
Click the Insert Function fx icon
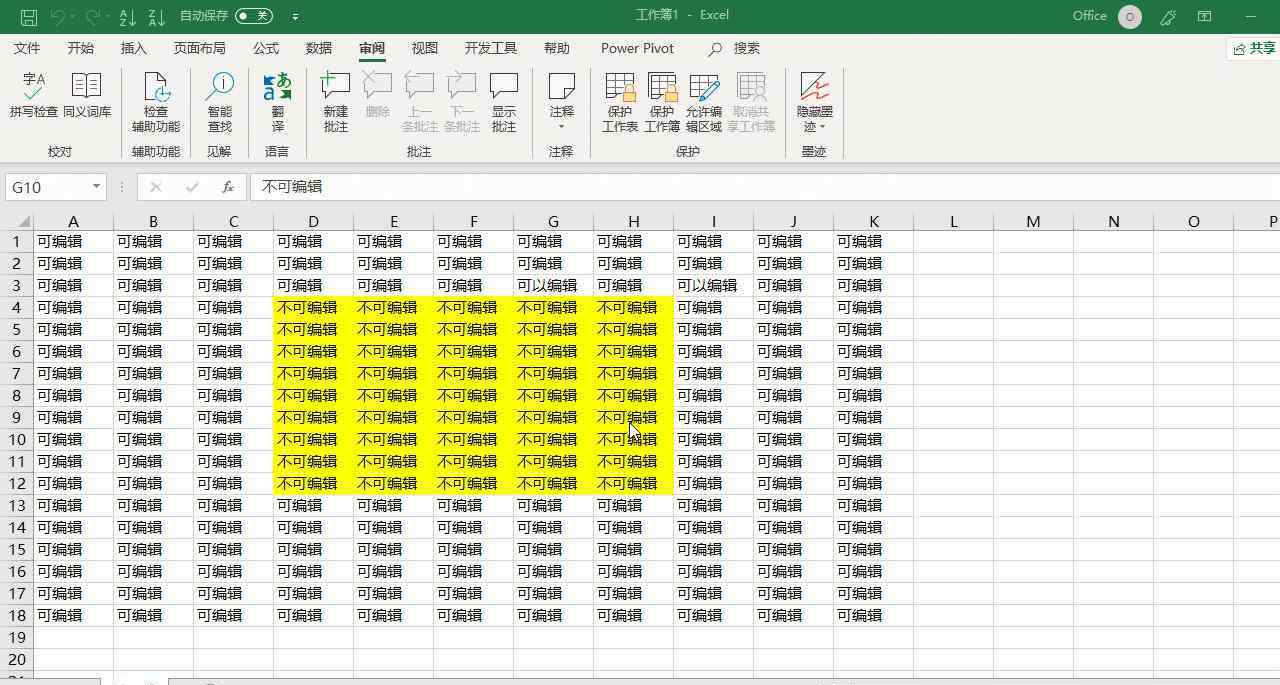pyautogui.click(x=228, y=187)
